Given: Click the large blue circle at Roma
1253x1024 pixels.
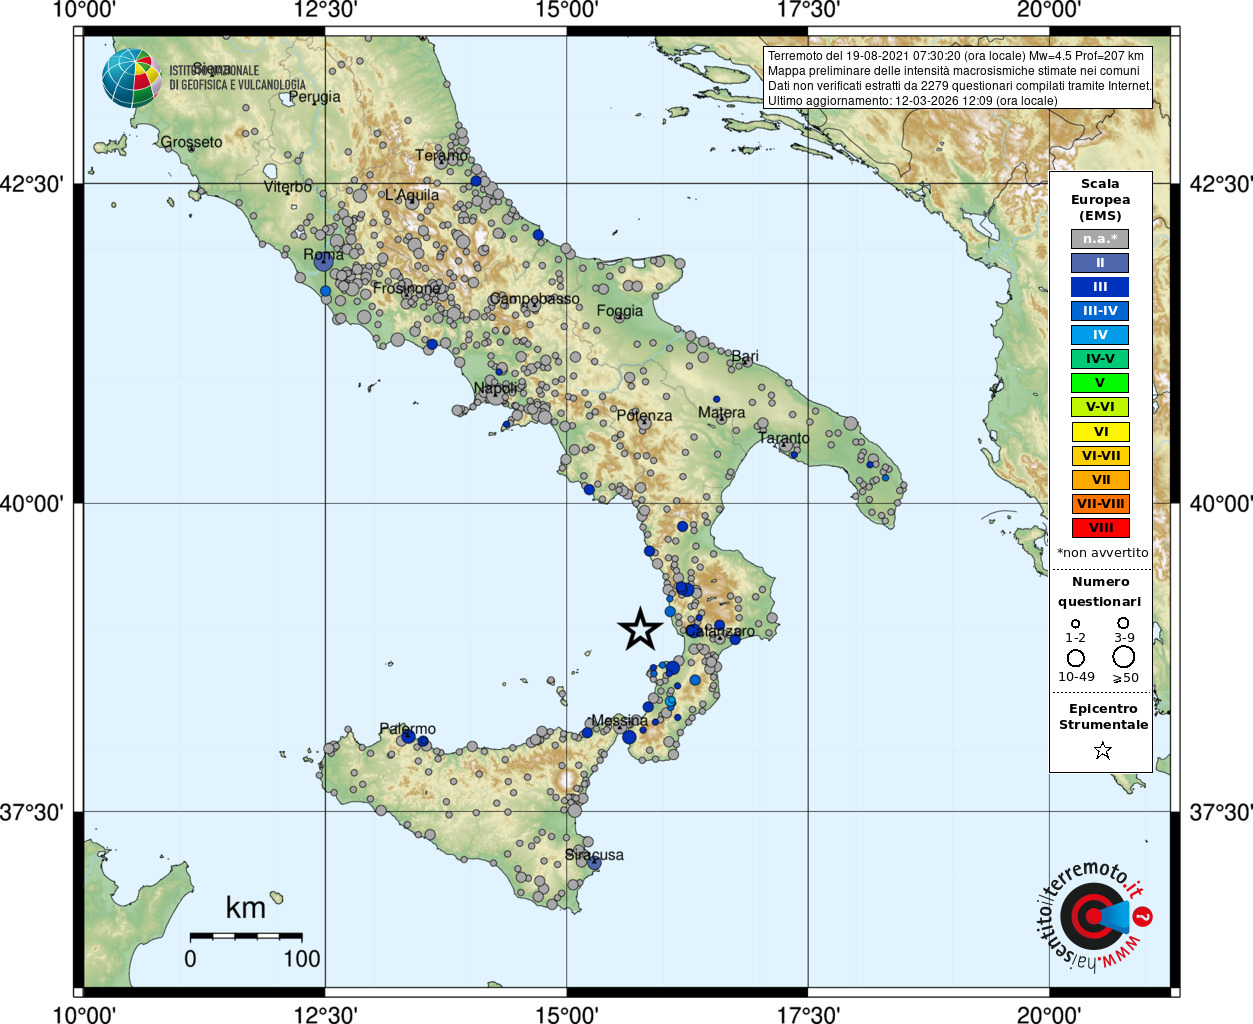Looking at the screenshot, I should (322, 261).
